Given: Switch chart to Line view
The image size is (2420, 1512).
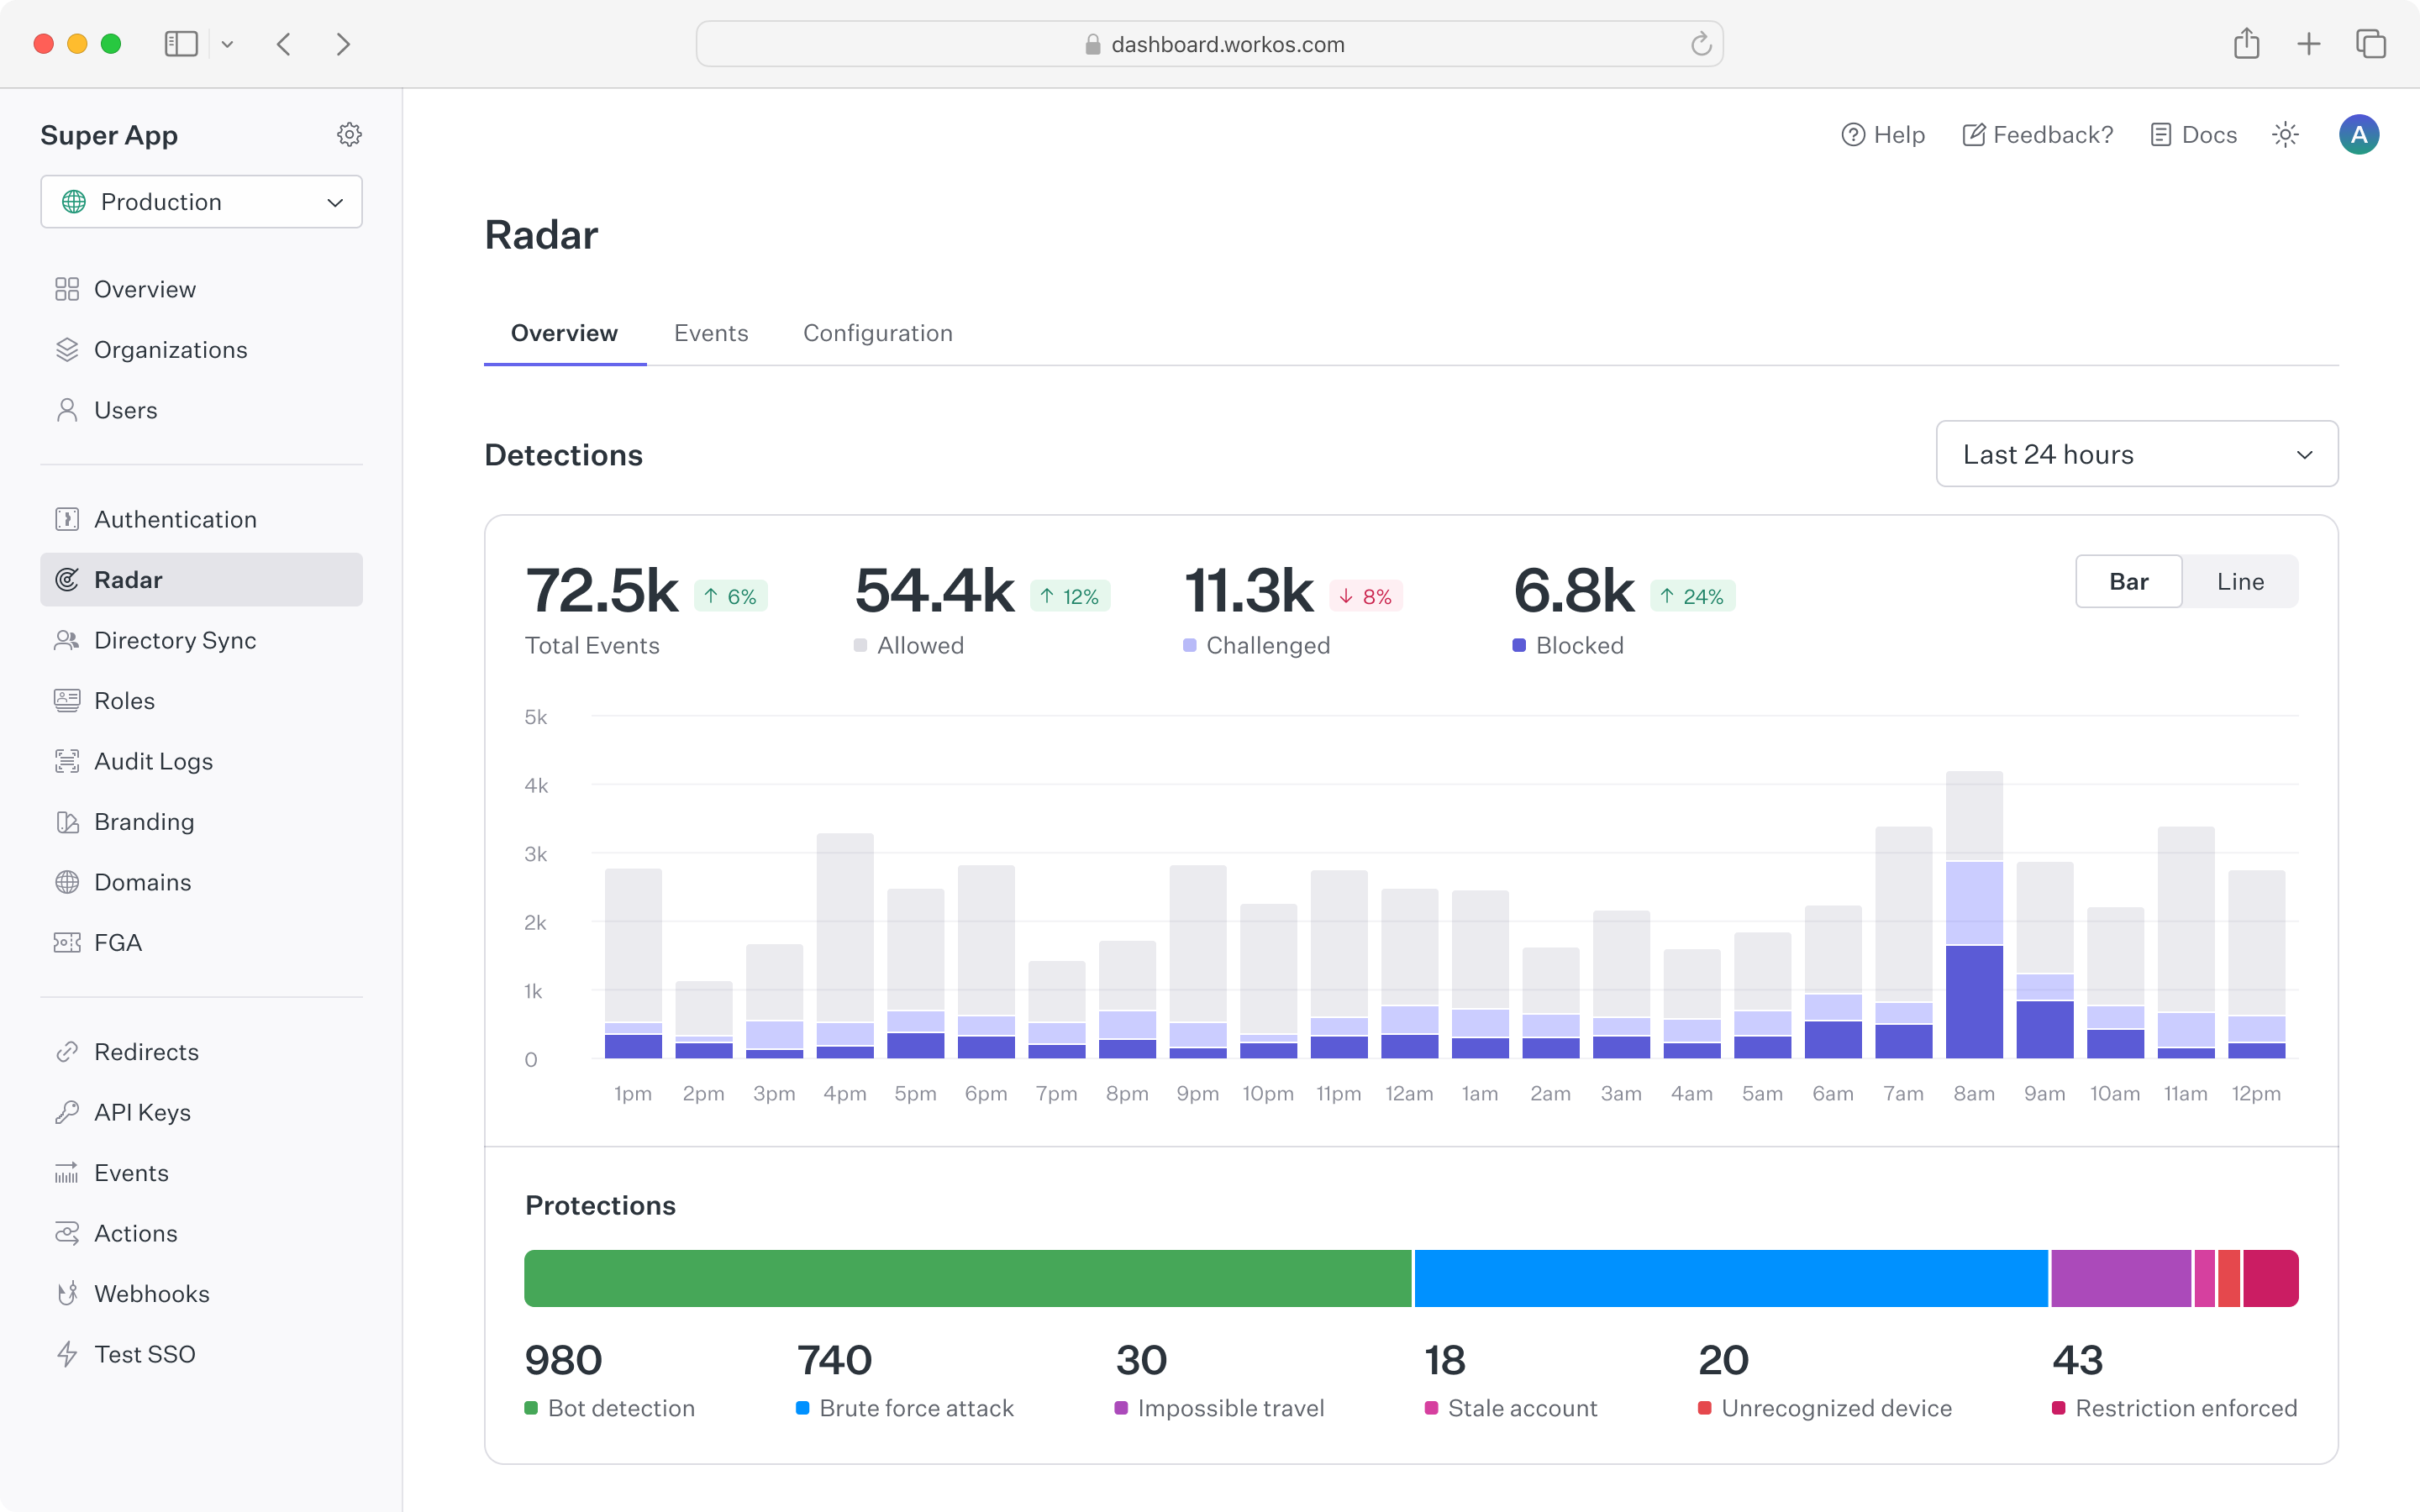Looking at the screenshot, I should click(x=2239, y=582).
